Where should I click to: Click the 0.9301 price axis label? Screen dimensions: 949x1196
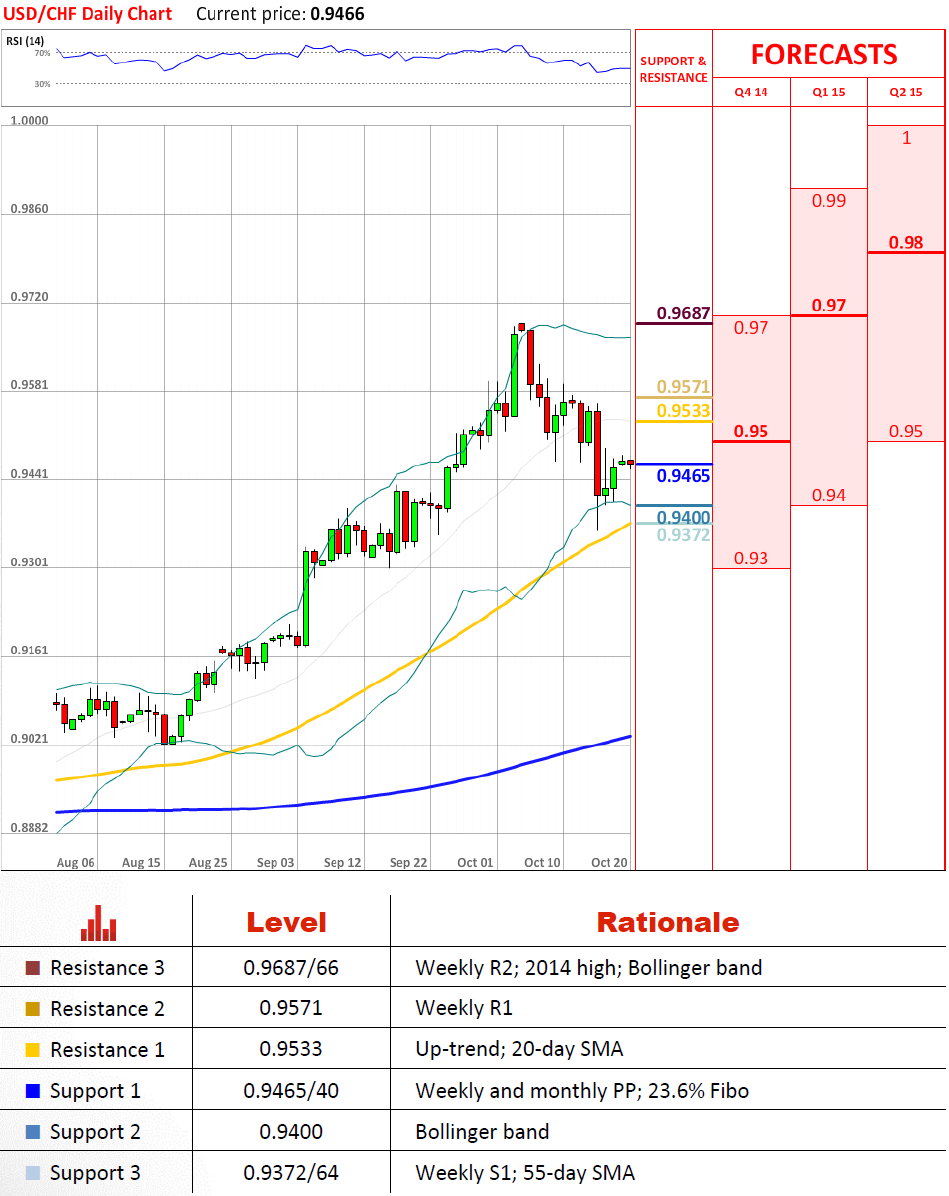click(29, 562)
